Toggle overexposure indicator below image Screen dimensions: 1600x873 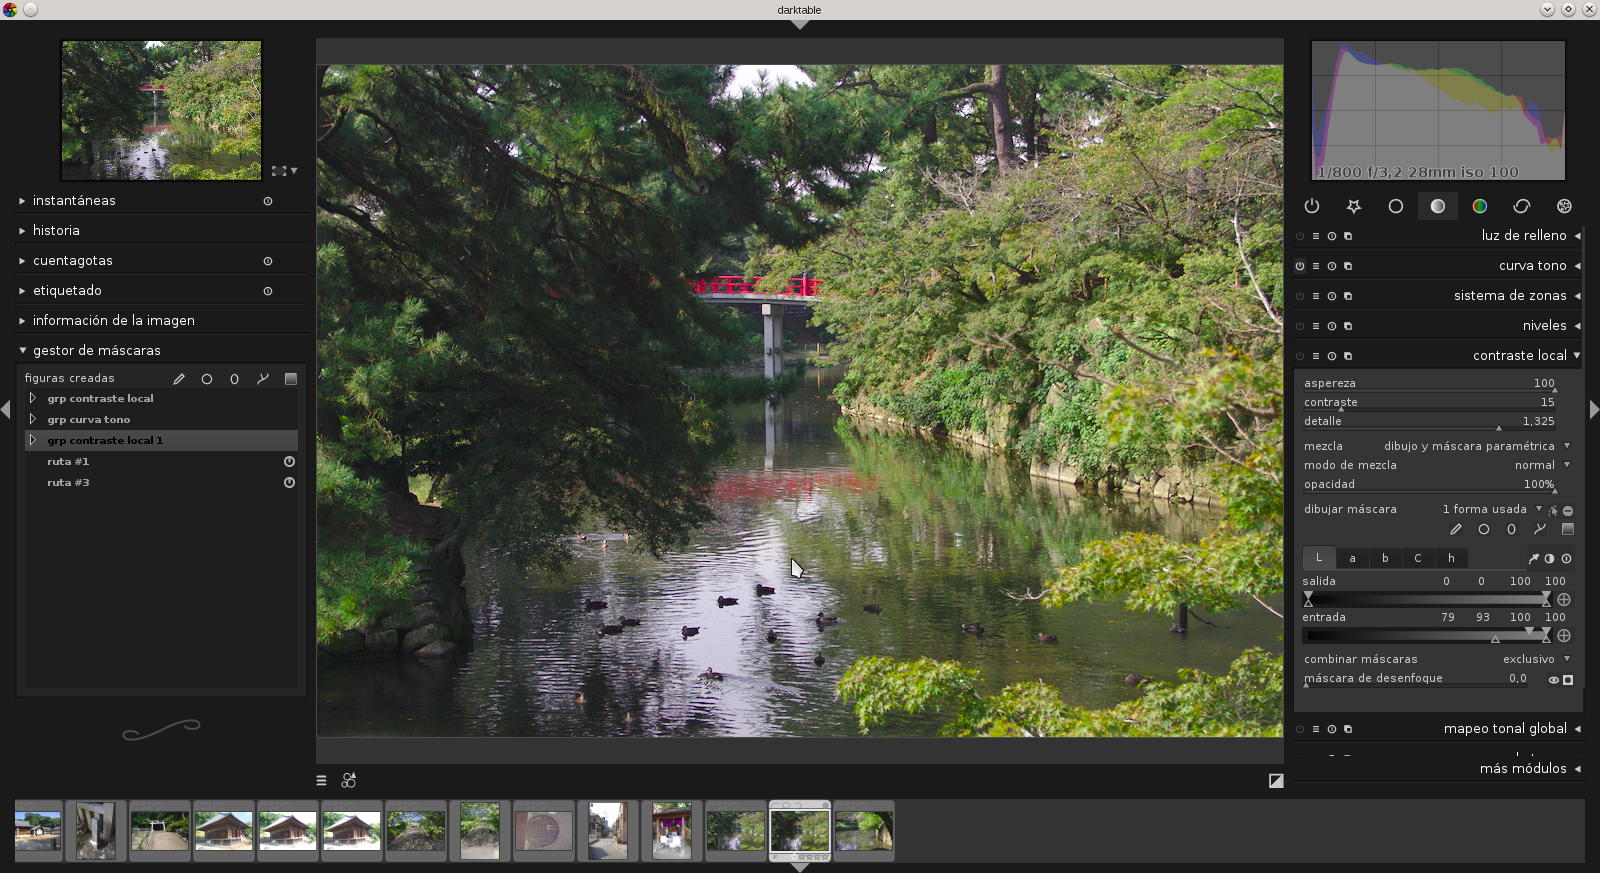(1276, 781)
